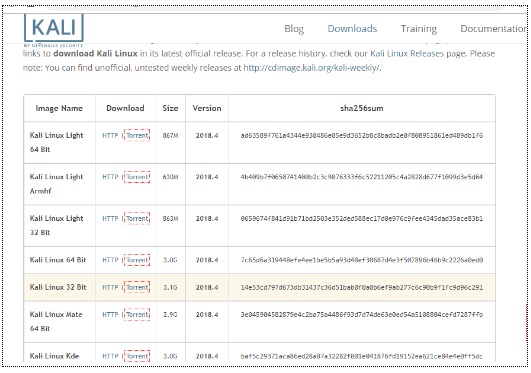Click the Image Name column header
The width and height of the screenshot is (531, 373).
(59, 108)
